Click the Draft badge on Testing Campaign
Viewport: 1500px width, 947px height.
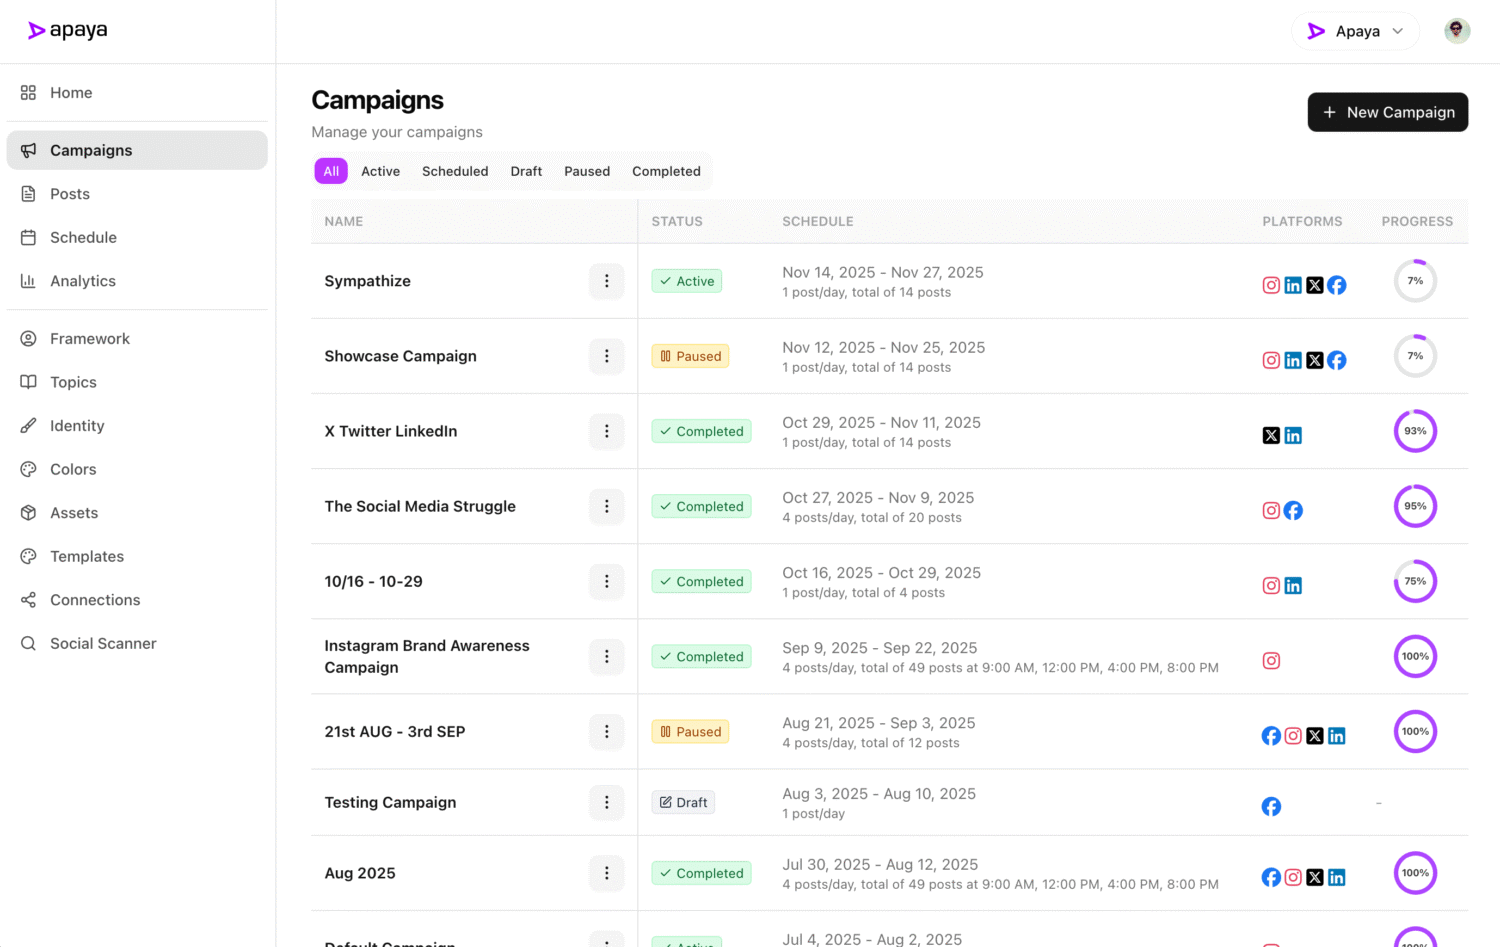tap(683, 802)
